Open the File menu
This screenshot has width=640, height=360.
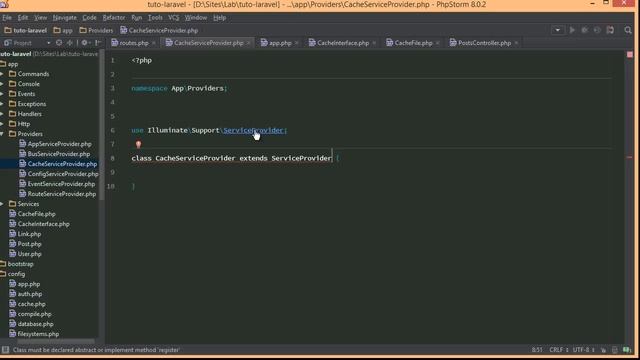click(x=7, y=18)
